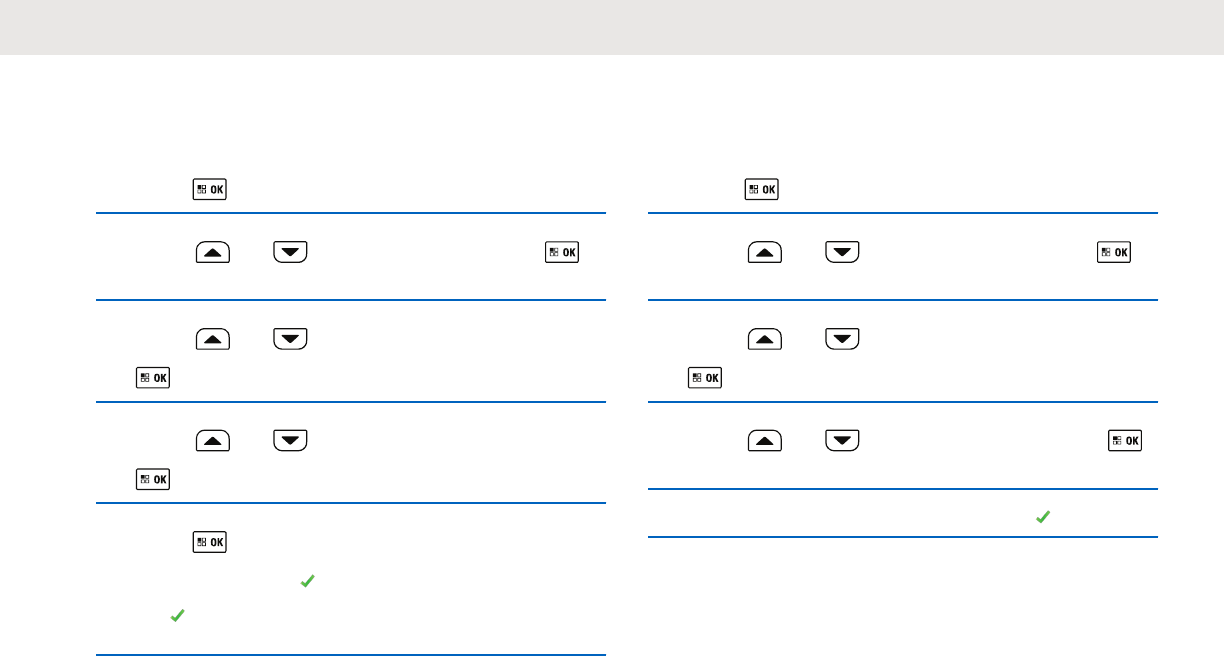This screenshot has width=1224, height=656.
Task: Click OK key at far right of right column's fourth row
Action: point(1127,441)
